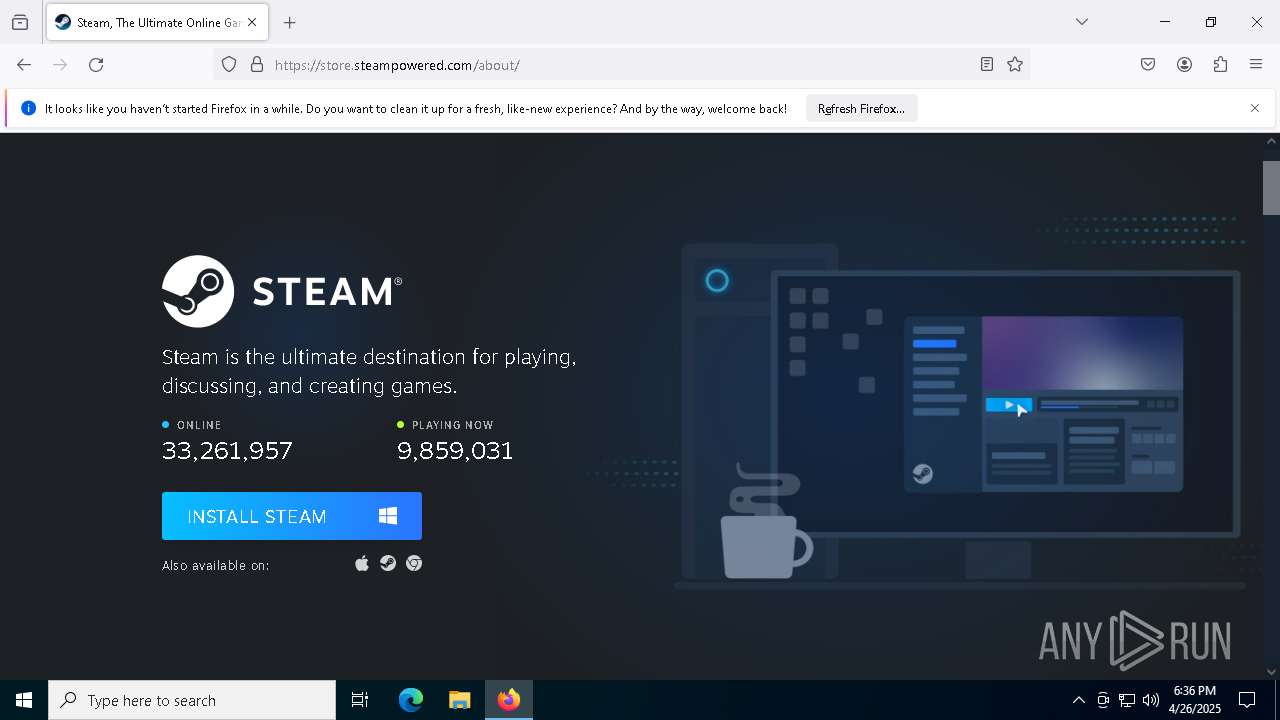Screen dimensions: 1280x720
Task: Click the info icon in the notification bar
Action: pos(28,108)
